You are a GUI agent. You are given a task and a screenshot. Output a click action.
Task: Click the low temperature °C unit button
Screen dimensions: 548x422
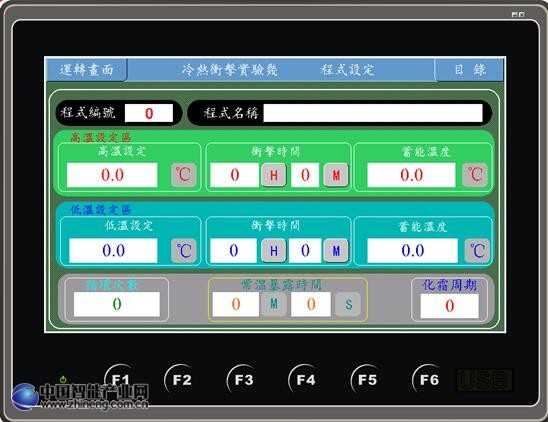point(184,250)
